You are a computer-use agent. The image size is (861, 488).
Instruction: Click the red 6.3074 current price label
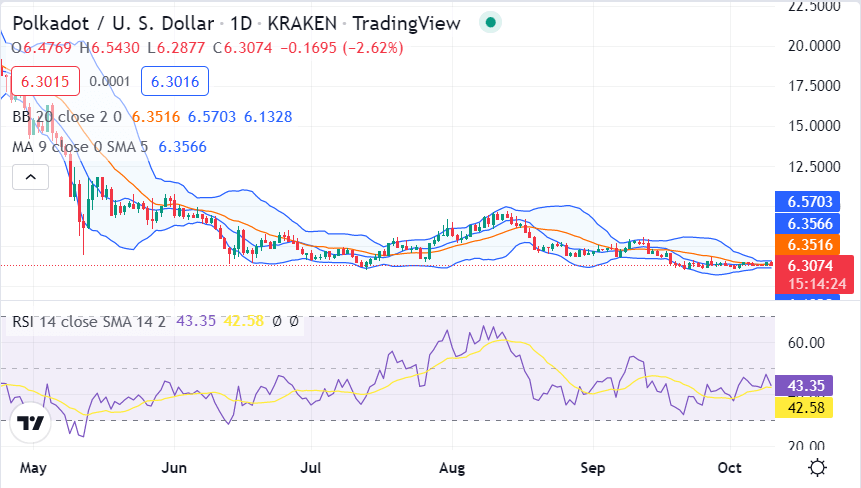[x=810, y=266]
